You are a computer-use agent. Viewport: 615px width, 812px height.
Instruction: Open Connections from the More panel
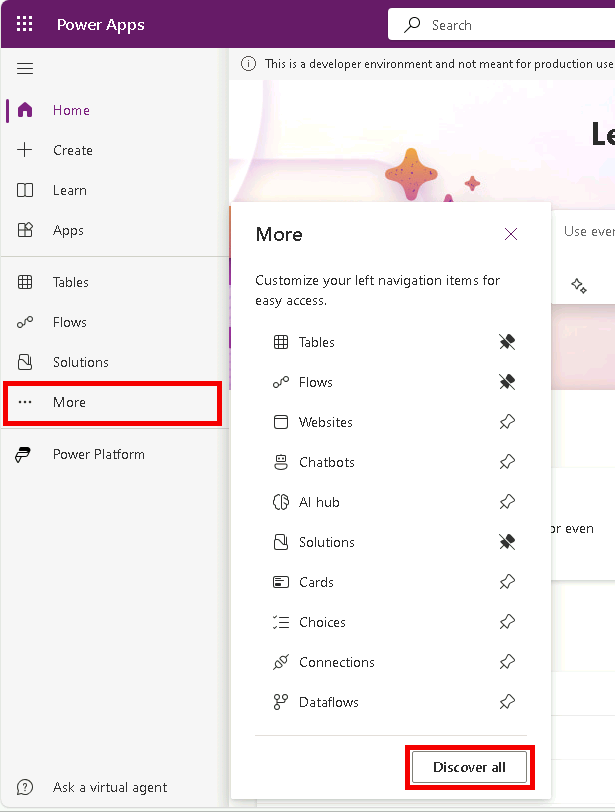336,662
